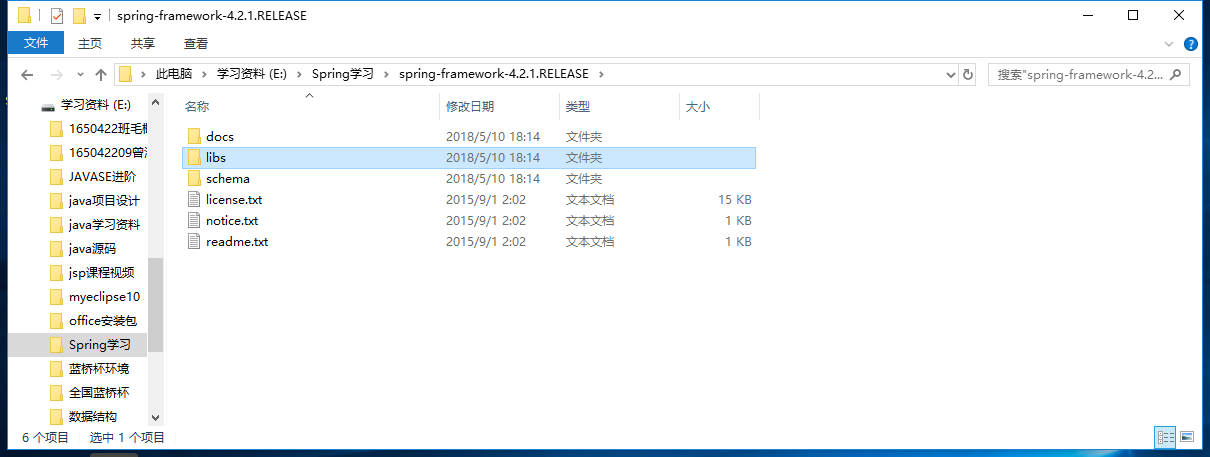
Task: Open the 文件 menu tab
Action: coord(36,43)
